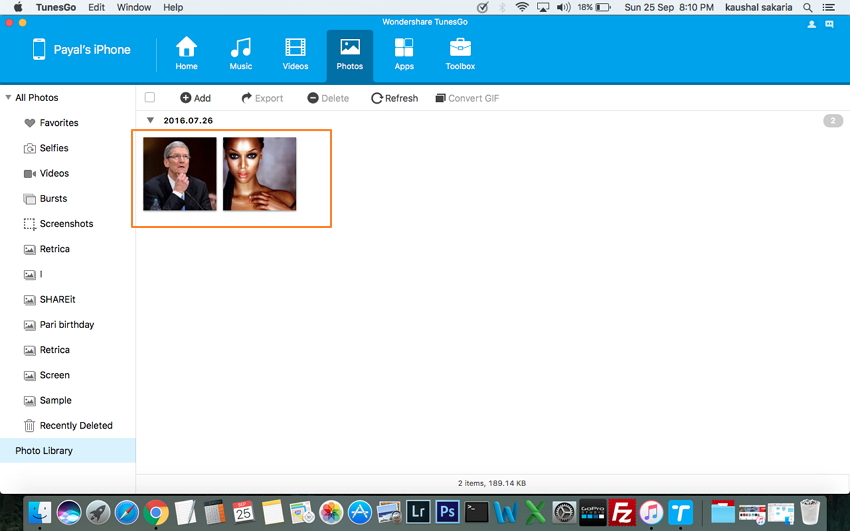The height and width of the screenshot is (531, 850).
Task: Open the Window menu
Action: pos(134,7)
